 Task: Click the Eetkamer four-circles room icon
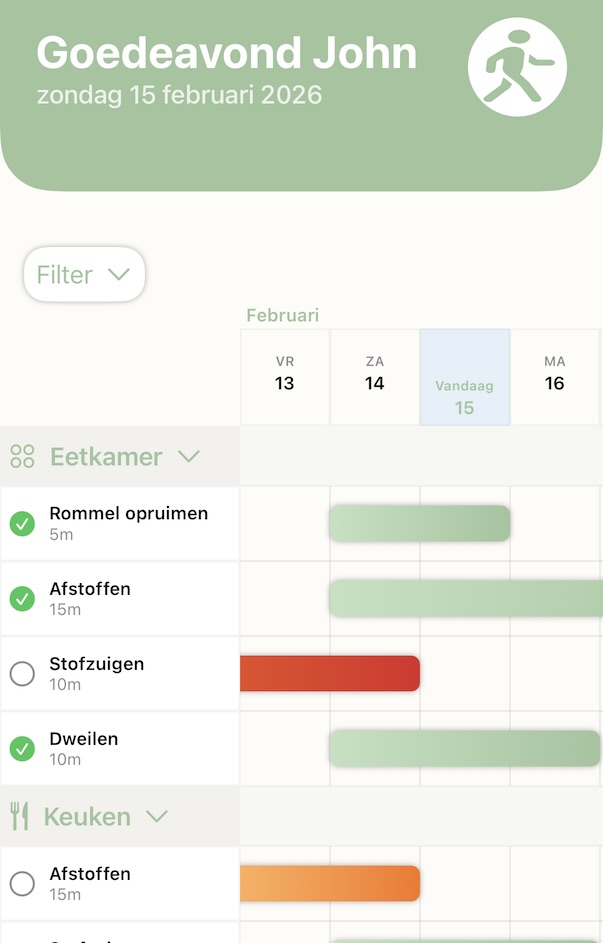[x=22, y=457]
